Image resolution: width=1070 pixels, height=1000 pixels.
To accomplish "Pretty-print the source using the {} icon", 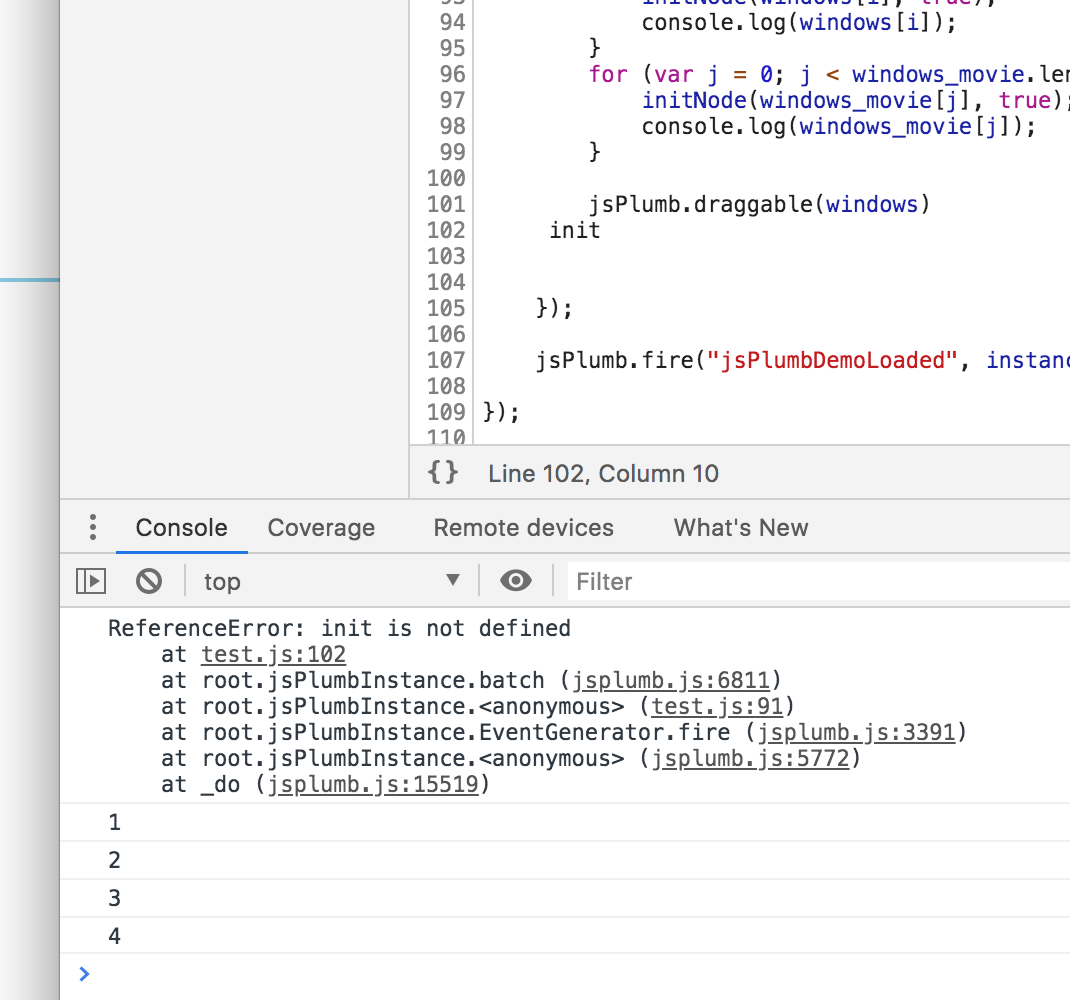I will click(442, 472).
